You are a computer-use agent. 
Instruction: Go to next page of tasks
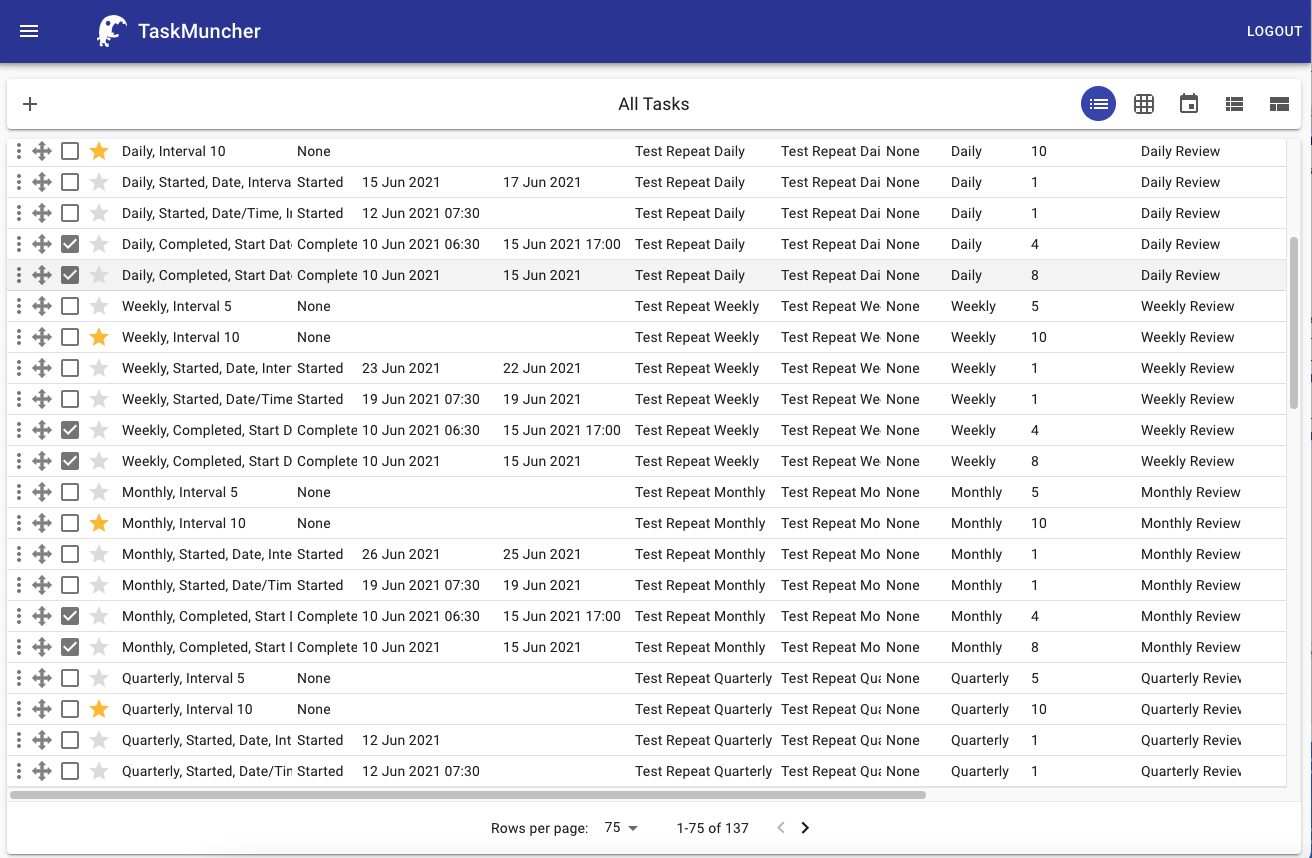click(x=805, y=828)
